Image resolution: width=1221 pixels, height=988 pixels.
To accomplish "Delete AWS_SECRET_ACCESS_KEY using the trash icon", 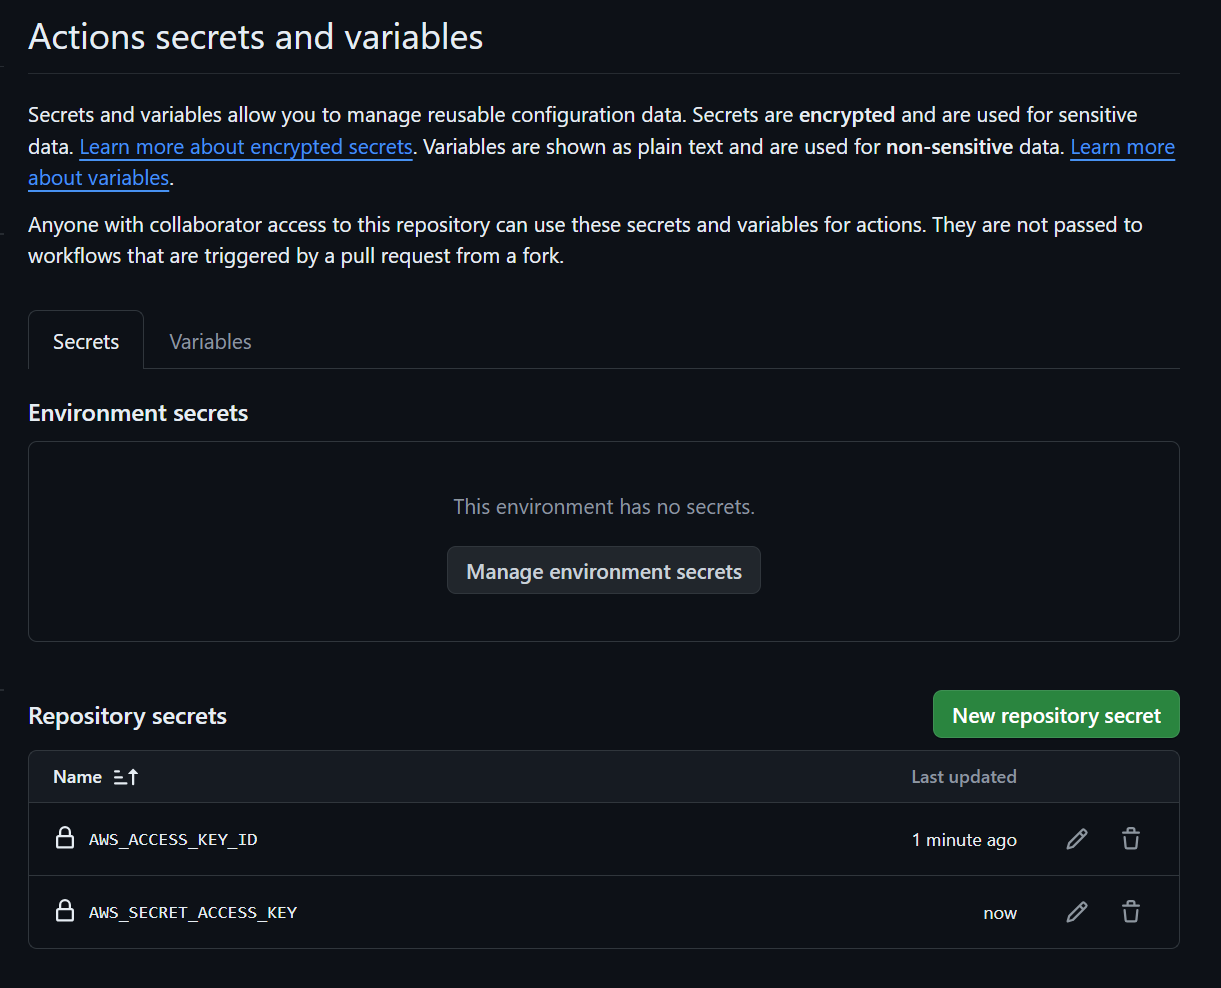I will coord(1130,912).
